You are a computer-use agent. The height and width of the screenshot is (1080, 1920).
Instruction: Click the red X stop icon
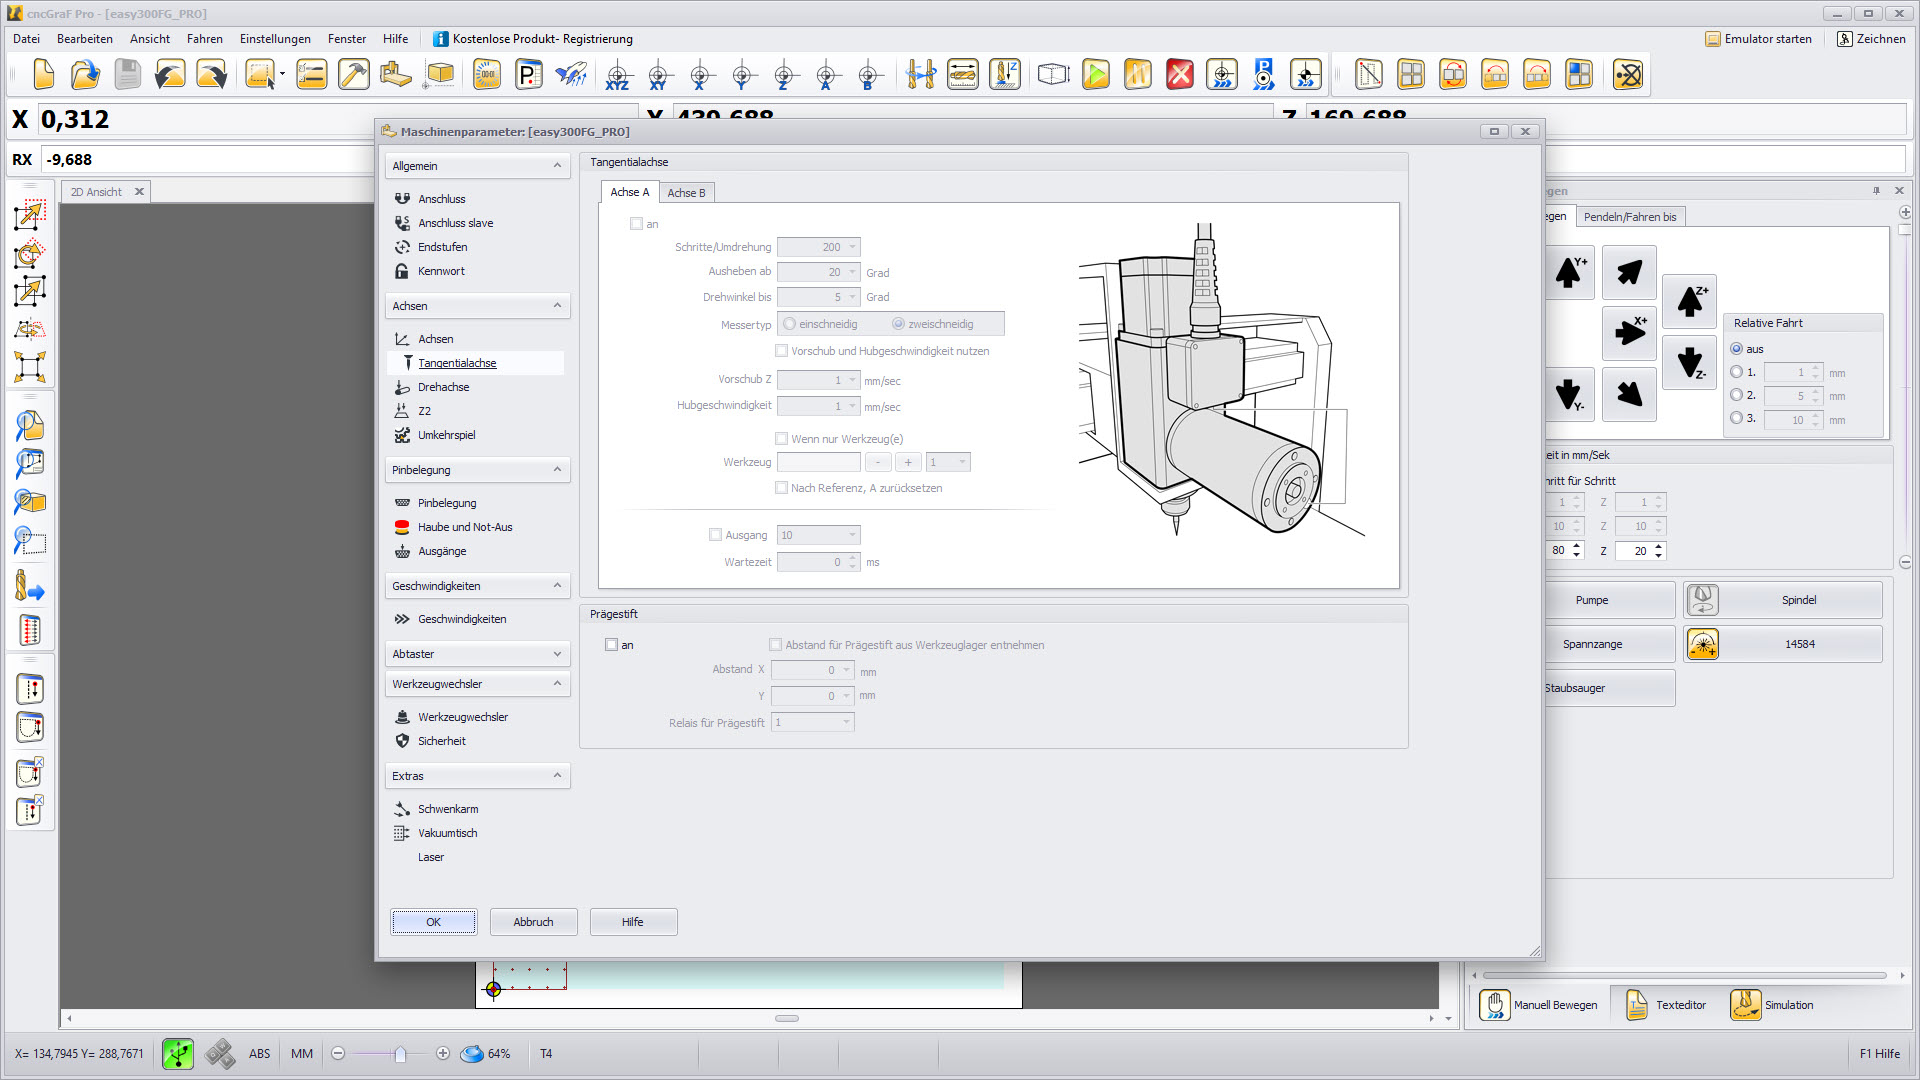pos(1180,75)
